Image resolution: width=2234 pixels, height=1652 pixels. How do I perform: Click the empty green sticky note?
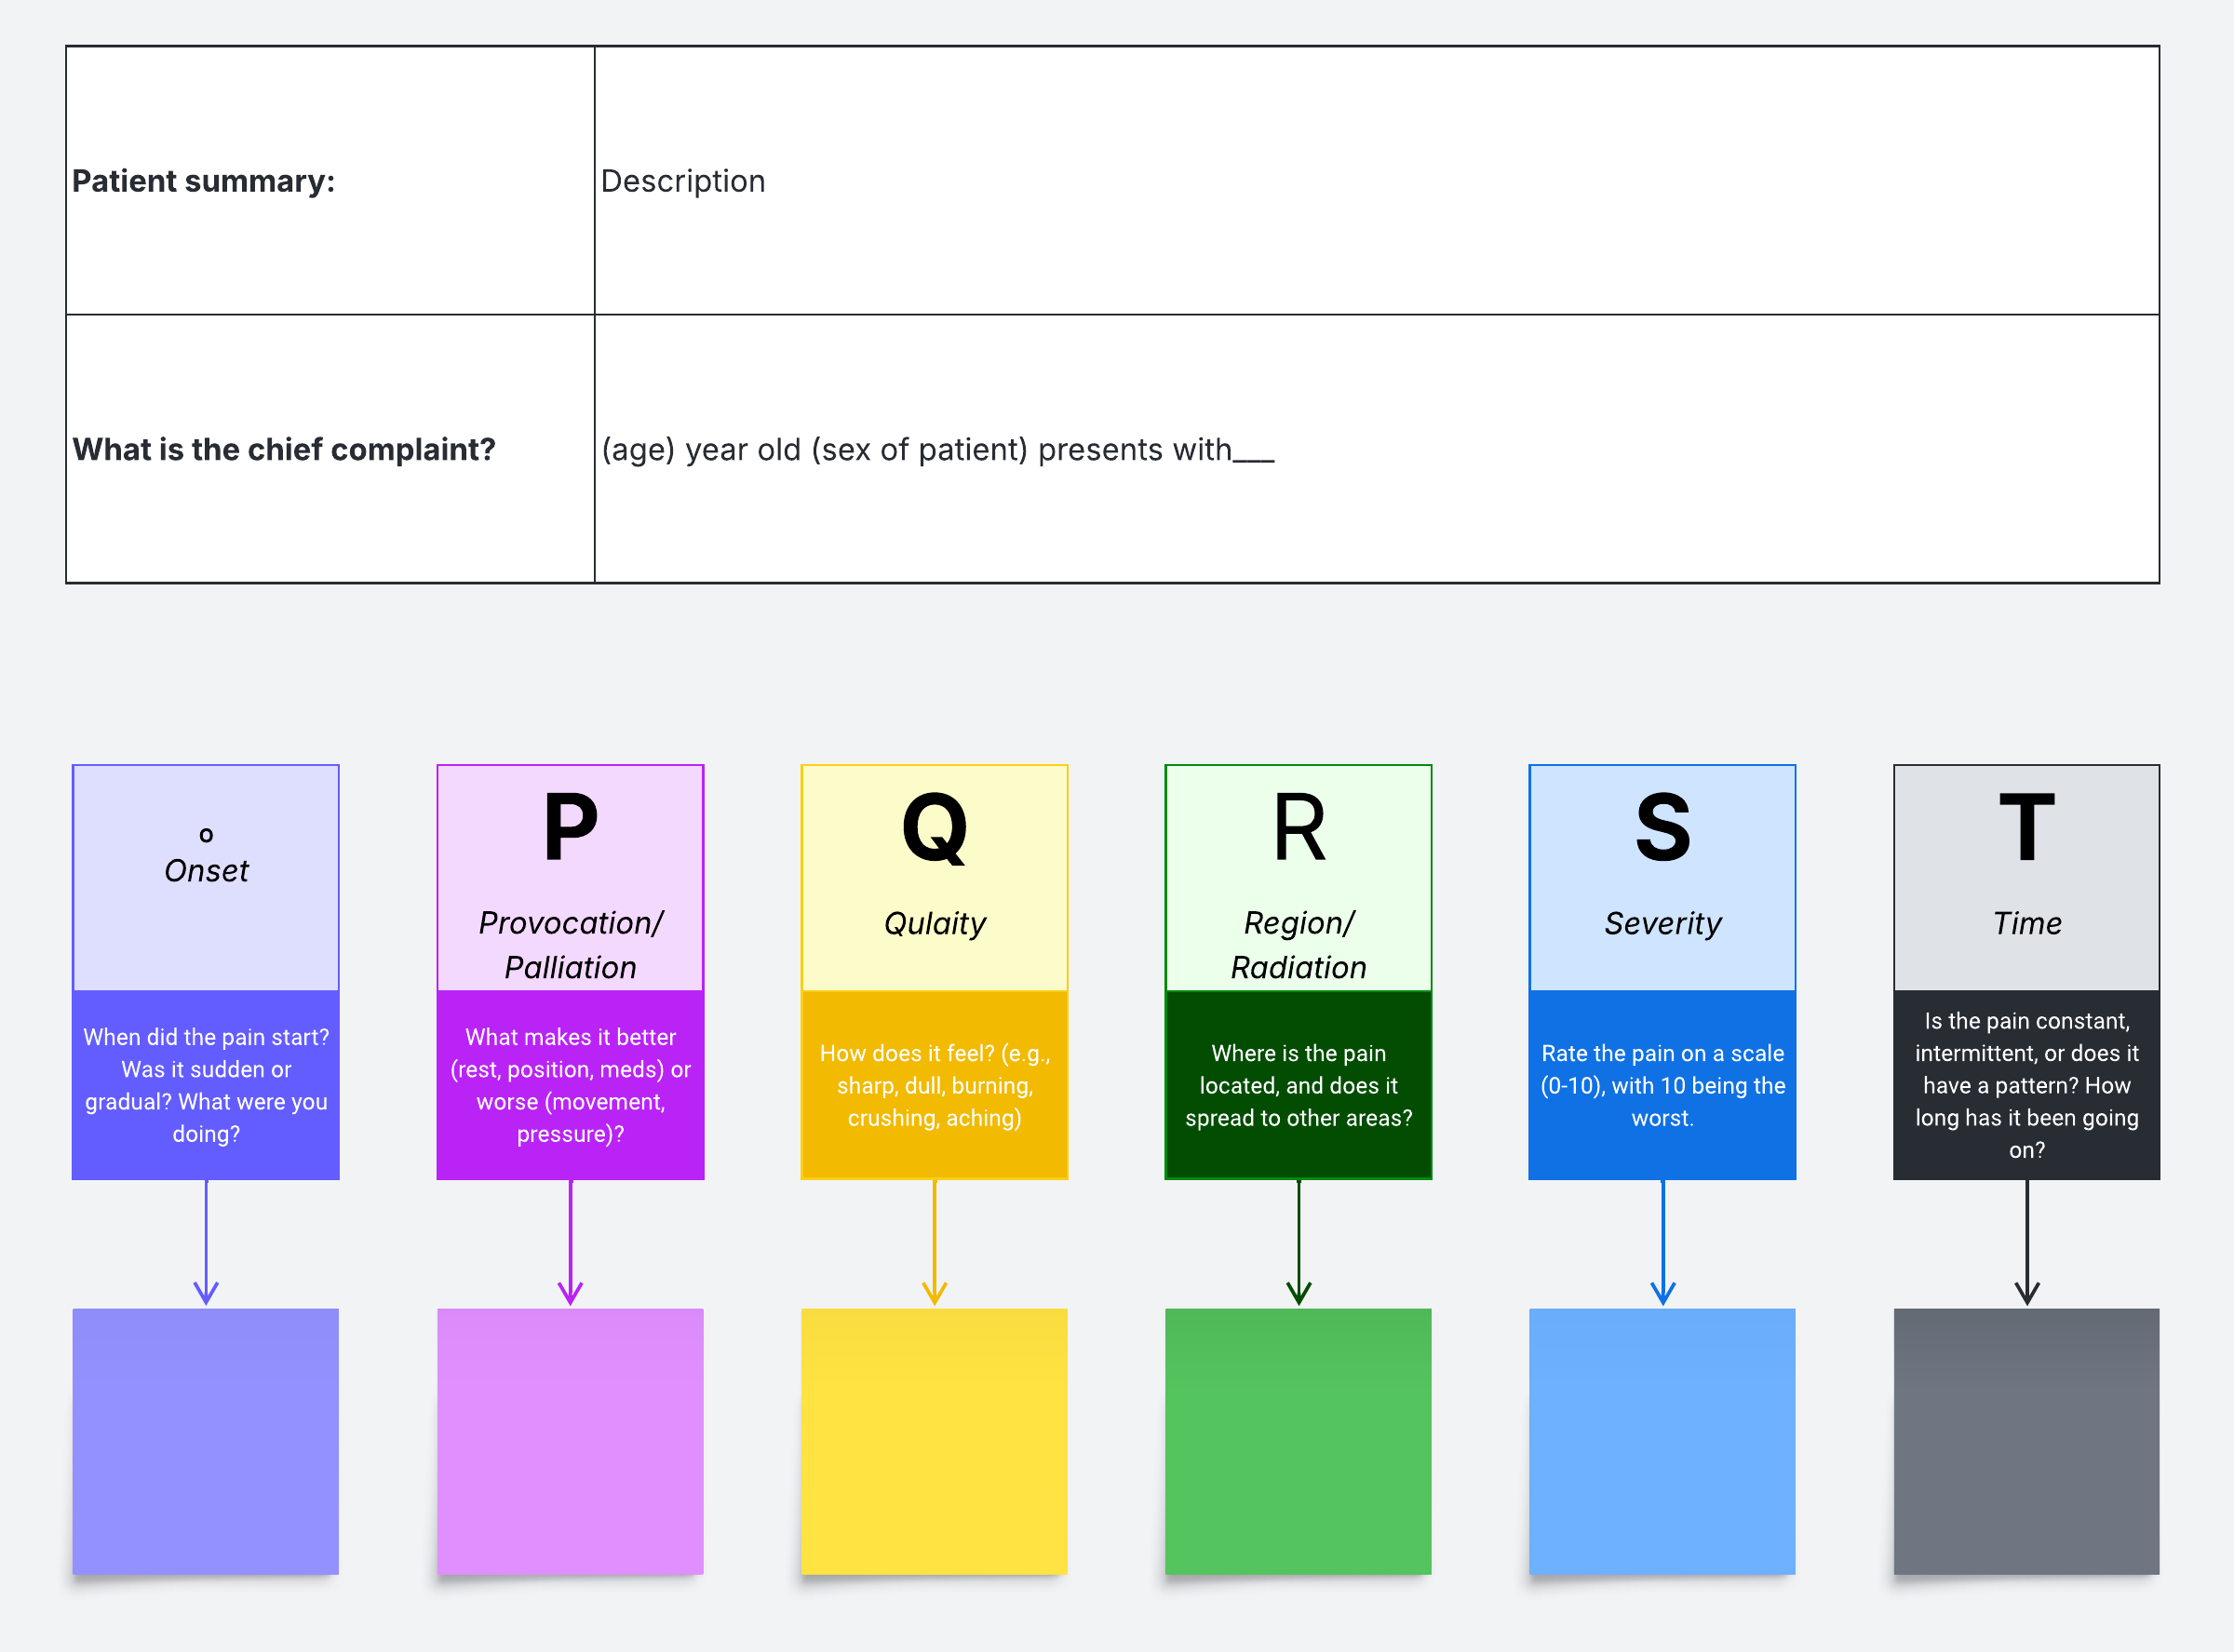1298,1441
